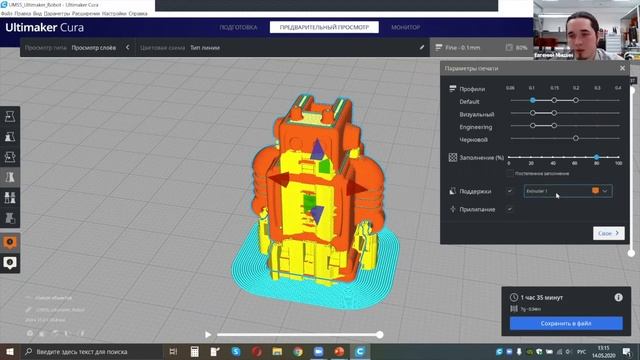Viewport: 640px width, 360px height.
Task: Select Default profile 0.15 point
Action: (554, 100)
